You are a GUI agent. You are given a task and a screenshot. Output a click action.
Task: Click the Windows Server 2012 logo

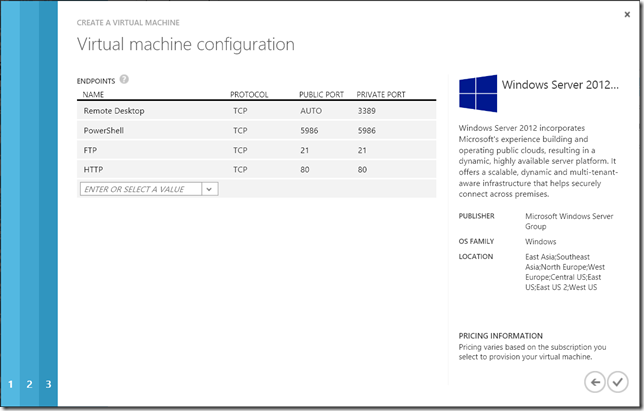478,94
